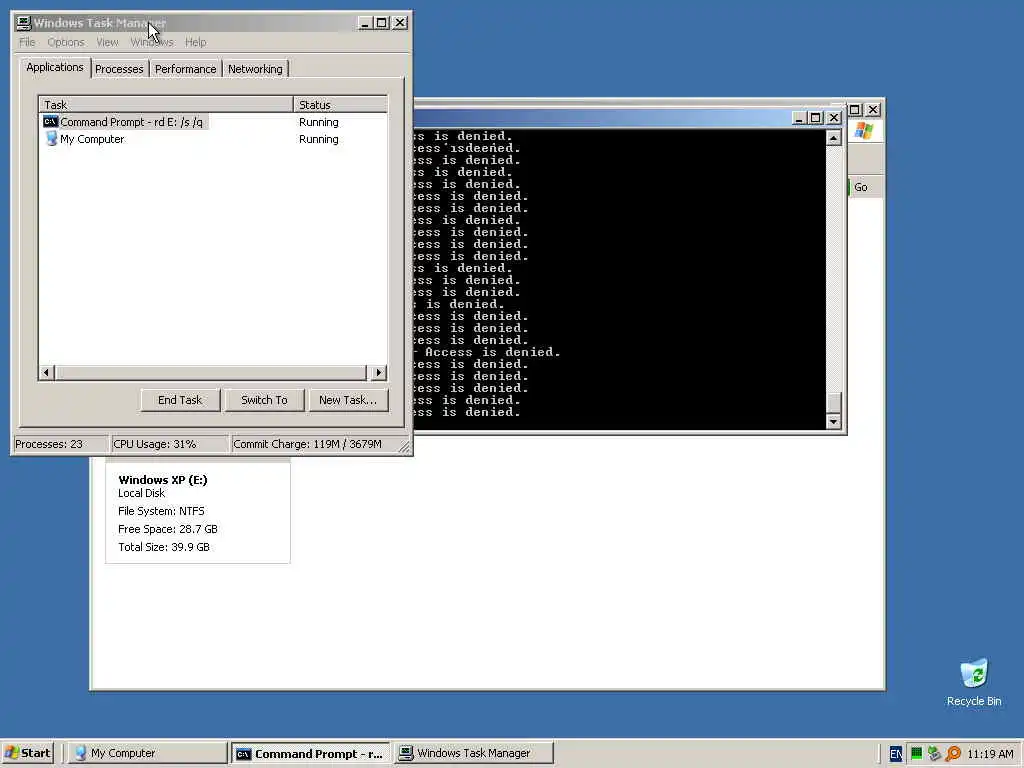Open the File menu in Task Manager
Image resolution: width=1024 pixels, height=768 pixels.
pos(27,42)
